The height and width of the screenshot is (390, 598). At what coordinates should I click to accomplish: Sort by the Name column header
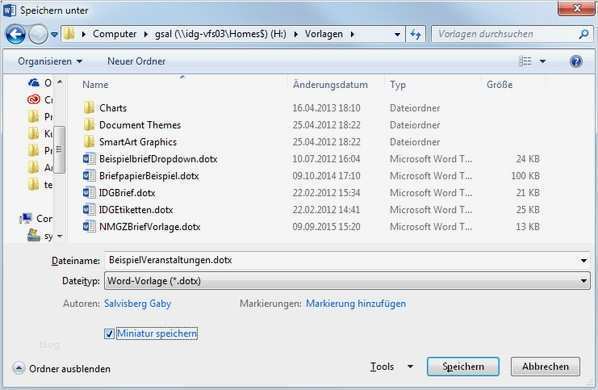tap(95, 85)
